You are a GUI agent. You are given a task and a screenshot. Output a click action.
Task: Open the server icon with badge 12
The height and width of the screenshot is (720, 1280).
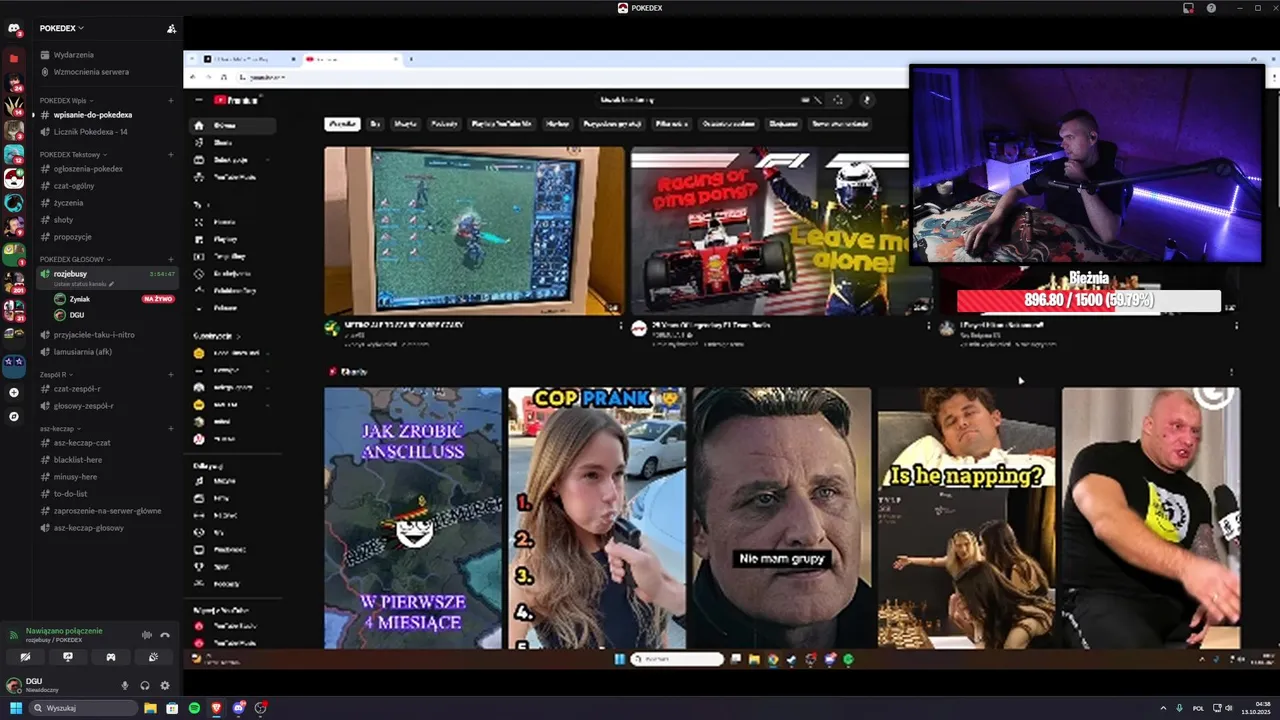(14, 154)
